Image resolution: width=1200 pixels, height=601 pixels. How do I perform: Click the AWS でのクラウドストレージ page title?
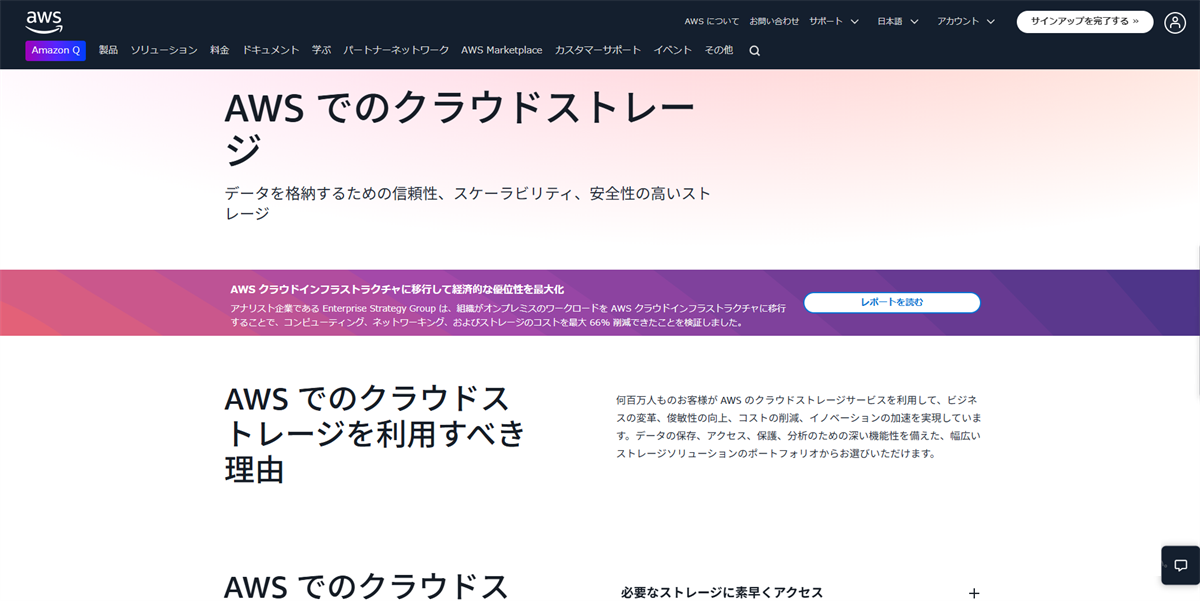pos(460,130)
